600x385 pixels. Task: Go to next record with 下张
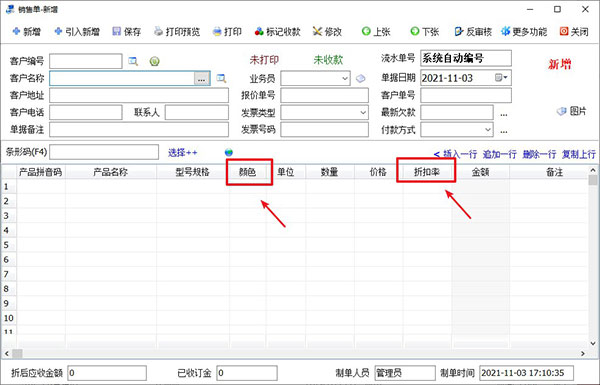[x=424, y=31]
